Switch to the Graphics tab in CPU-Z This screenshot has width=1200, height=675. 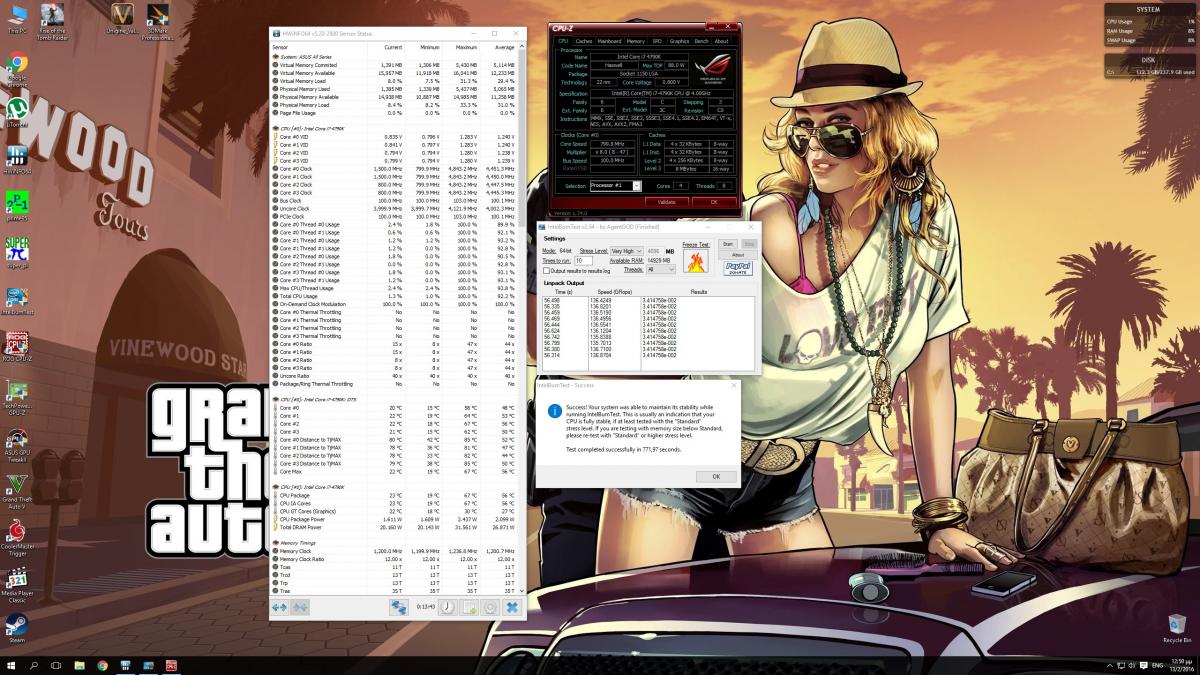680,41
